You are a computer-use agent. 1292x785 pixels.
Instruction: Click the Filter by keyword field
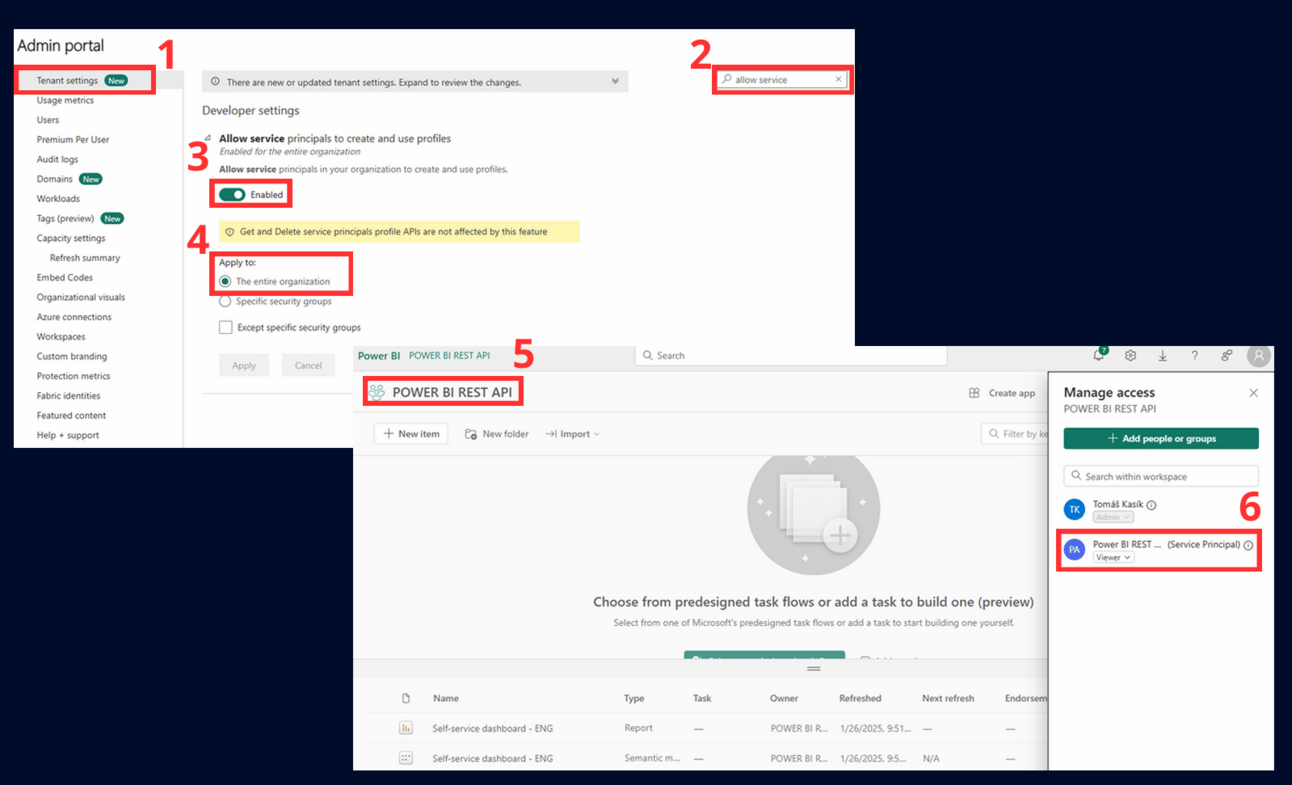coord(1015,434)
